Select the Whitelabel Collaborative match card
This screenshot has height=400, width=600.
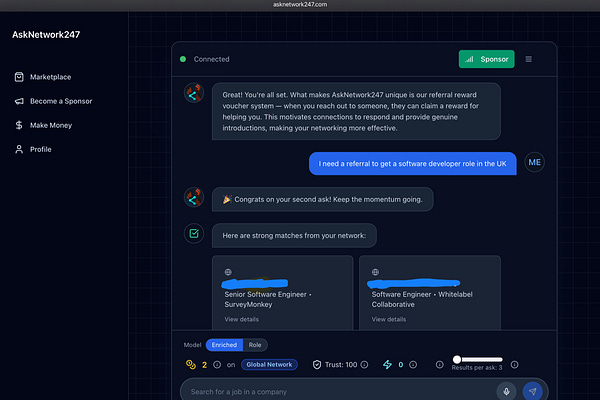click(x=430, y=292)
